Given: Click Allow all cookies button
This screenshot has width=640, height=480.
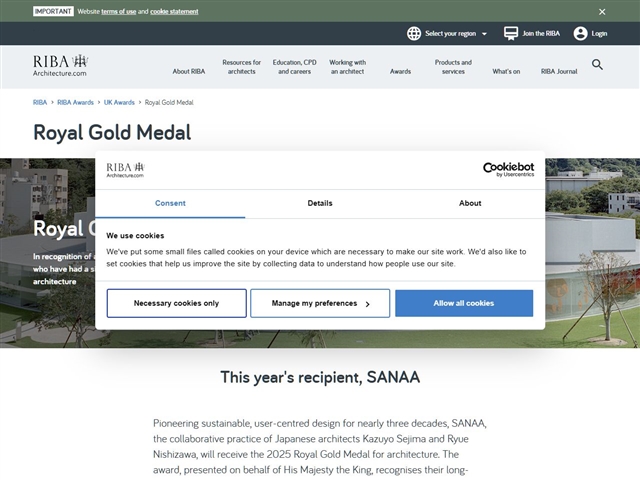Looking at the screenshot, I should tap(464, 303).
